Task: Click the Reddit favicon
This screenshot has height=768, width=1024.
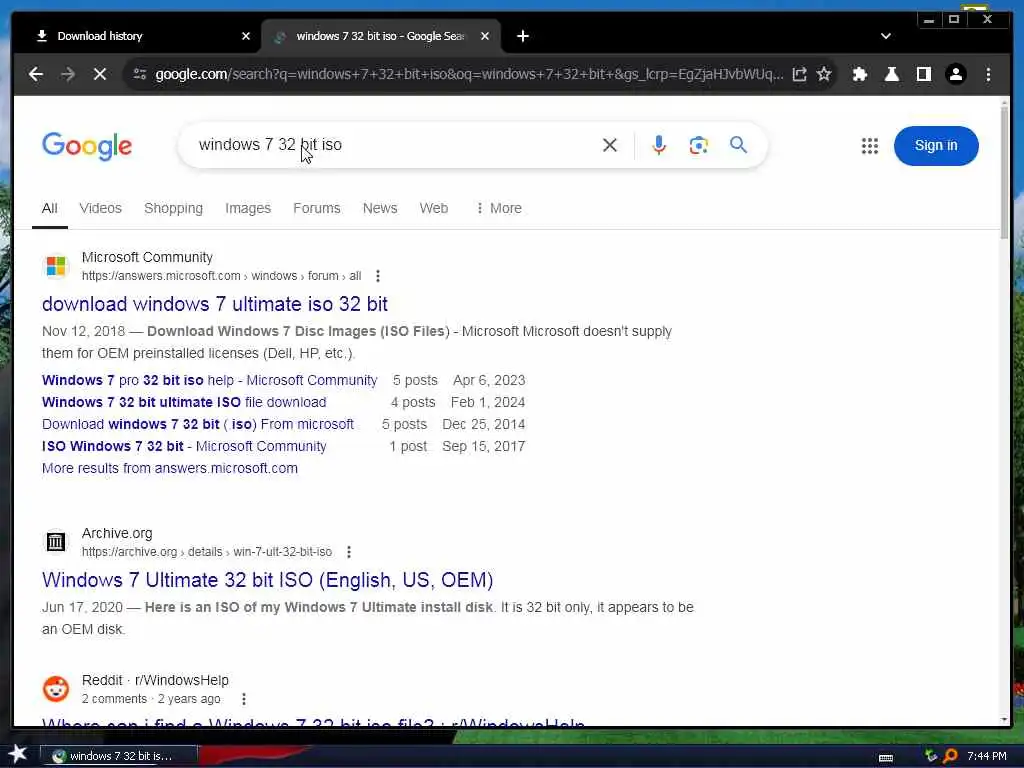Action: pyautogui.click(x=56, y=689)
